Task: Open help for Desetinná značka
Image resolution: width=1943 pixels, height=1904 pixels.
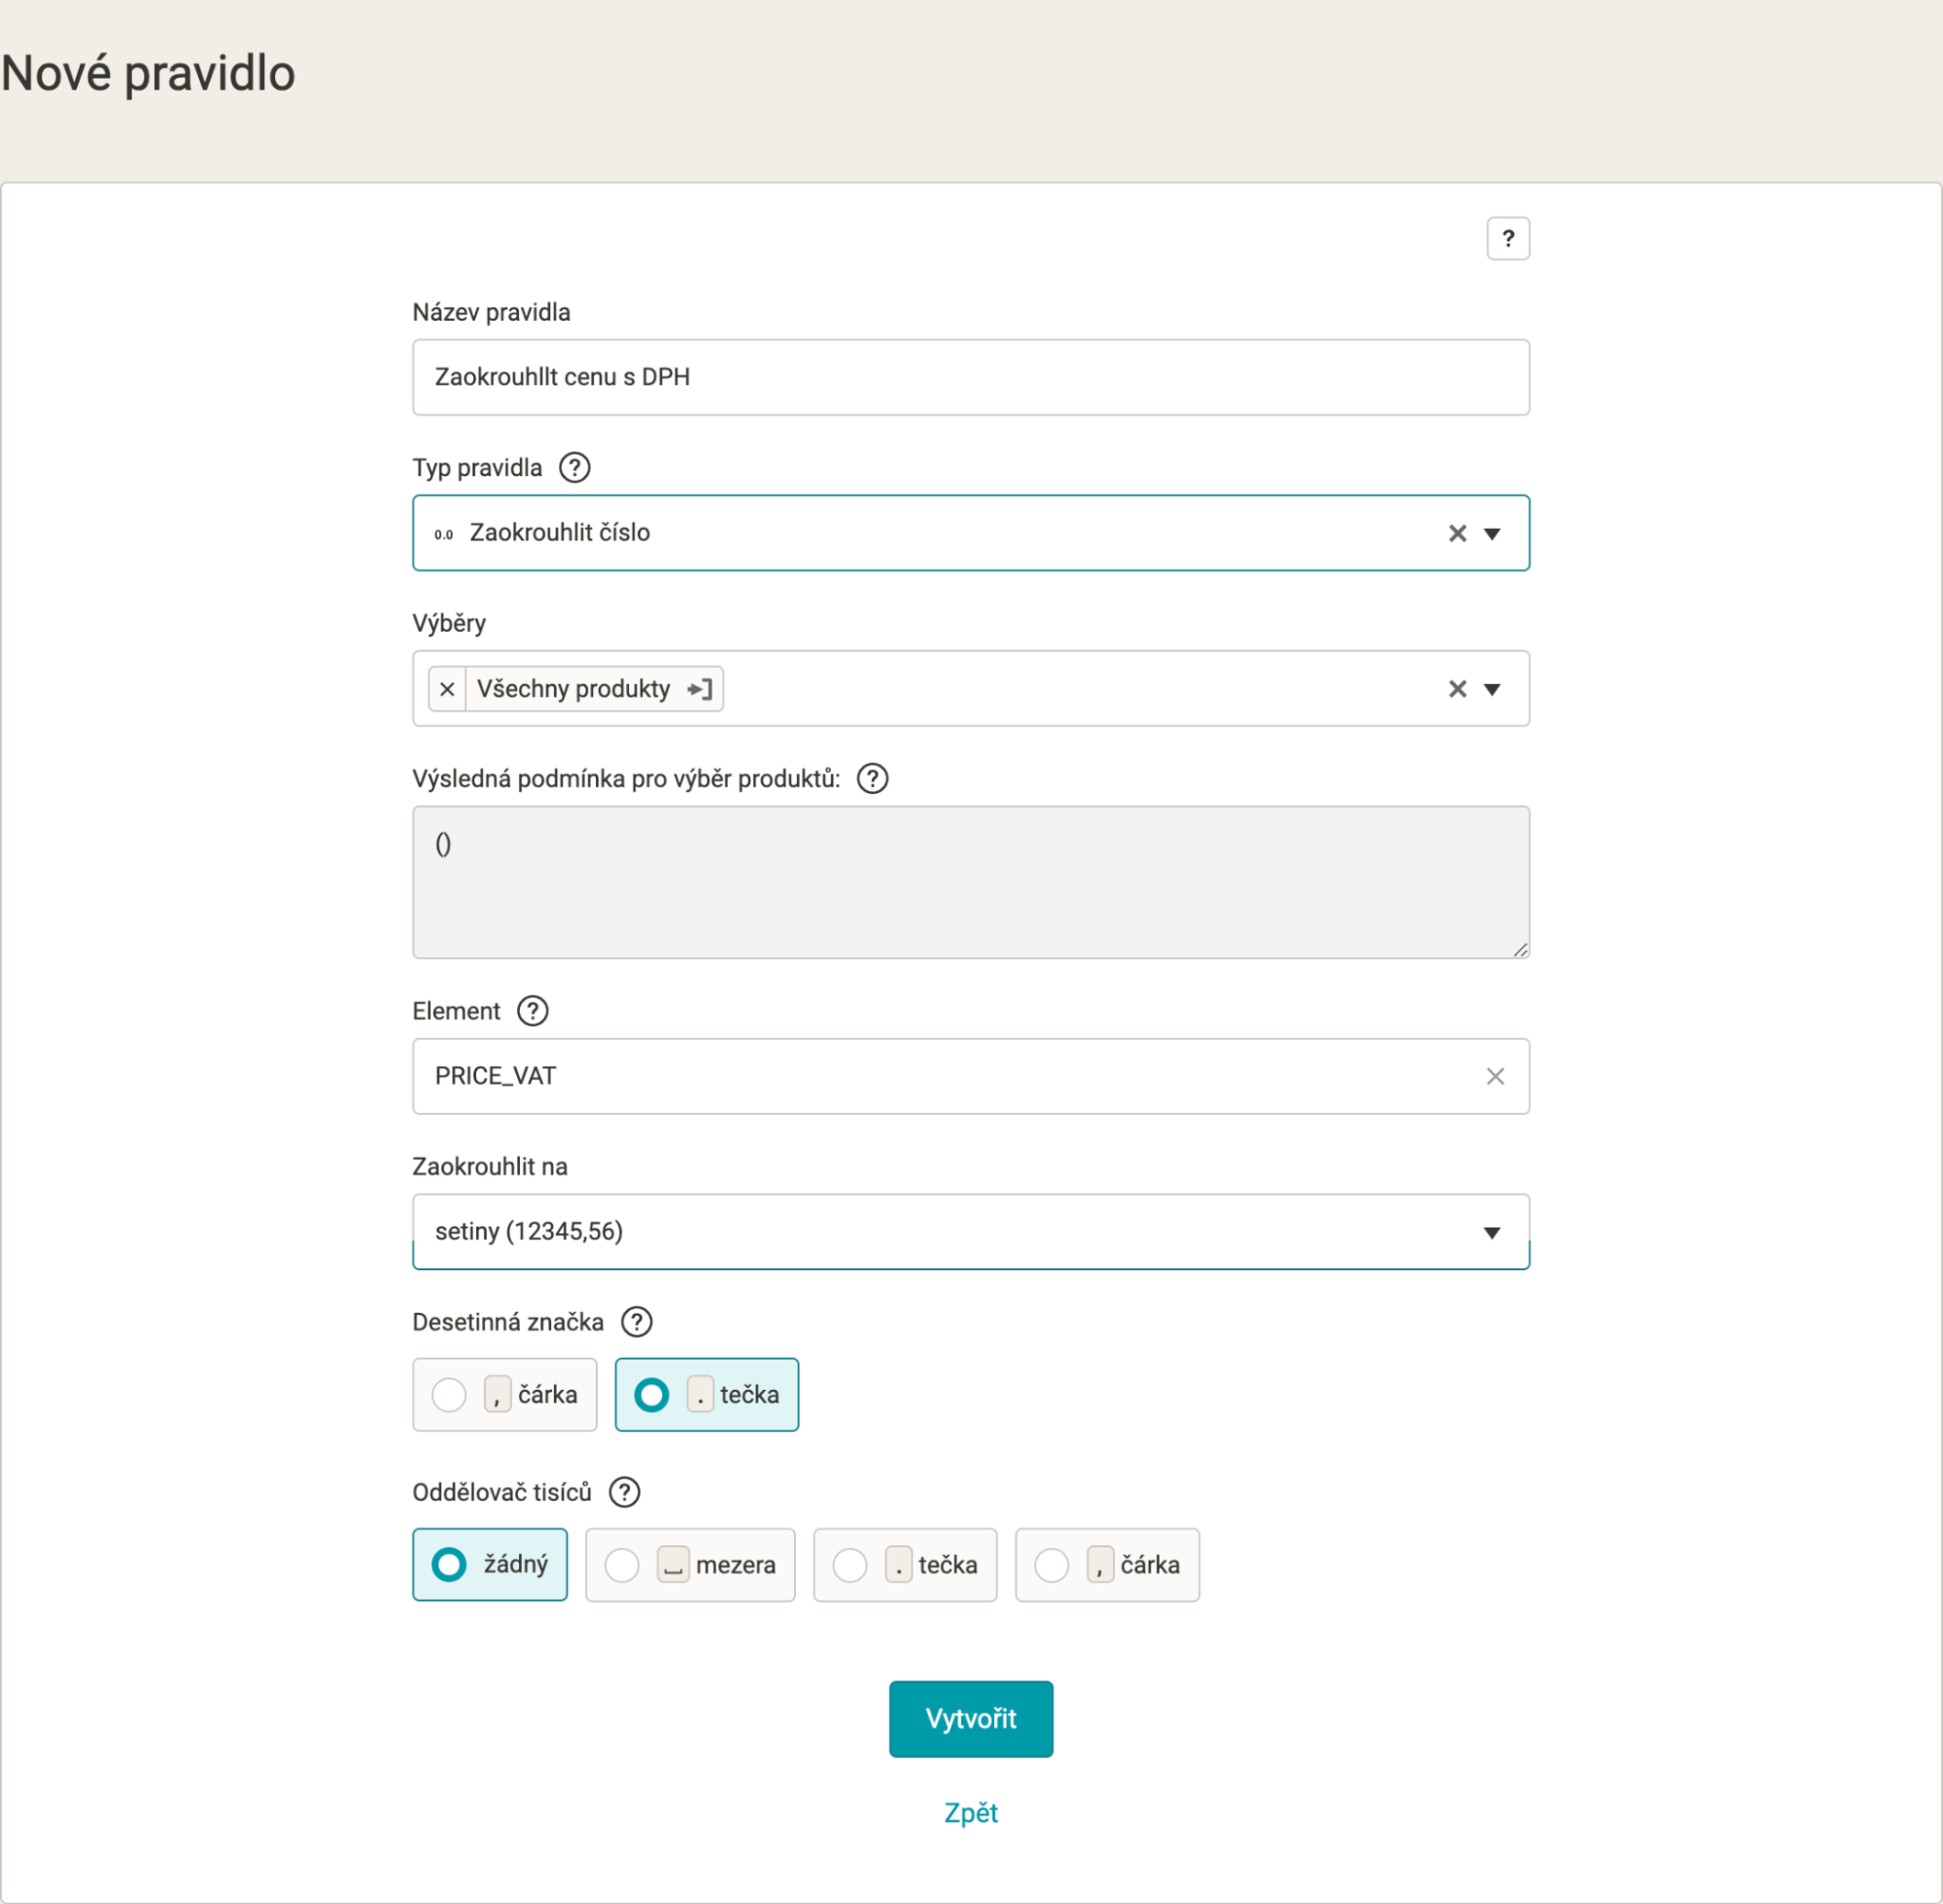Action: [x=636, y=1322]
